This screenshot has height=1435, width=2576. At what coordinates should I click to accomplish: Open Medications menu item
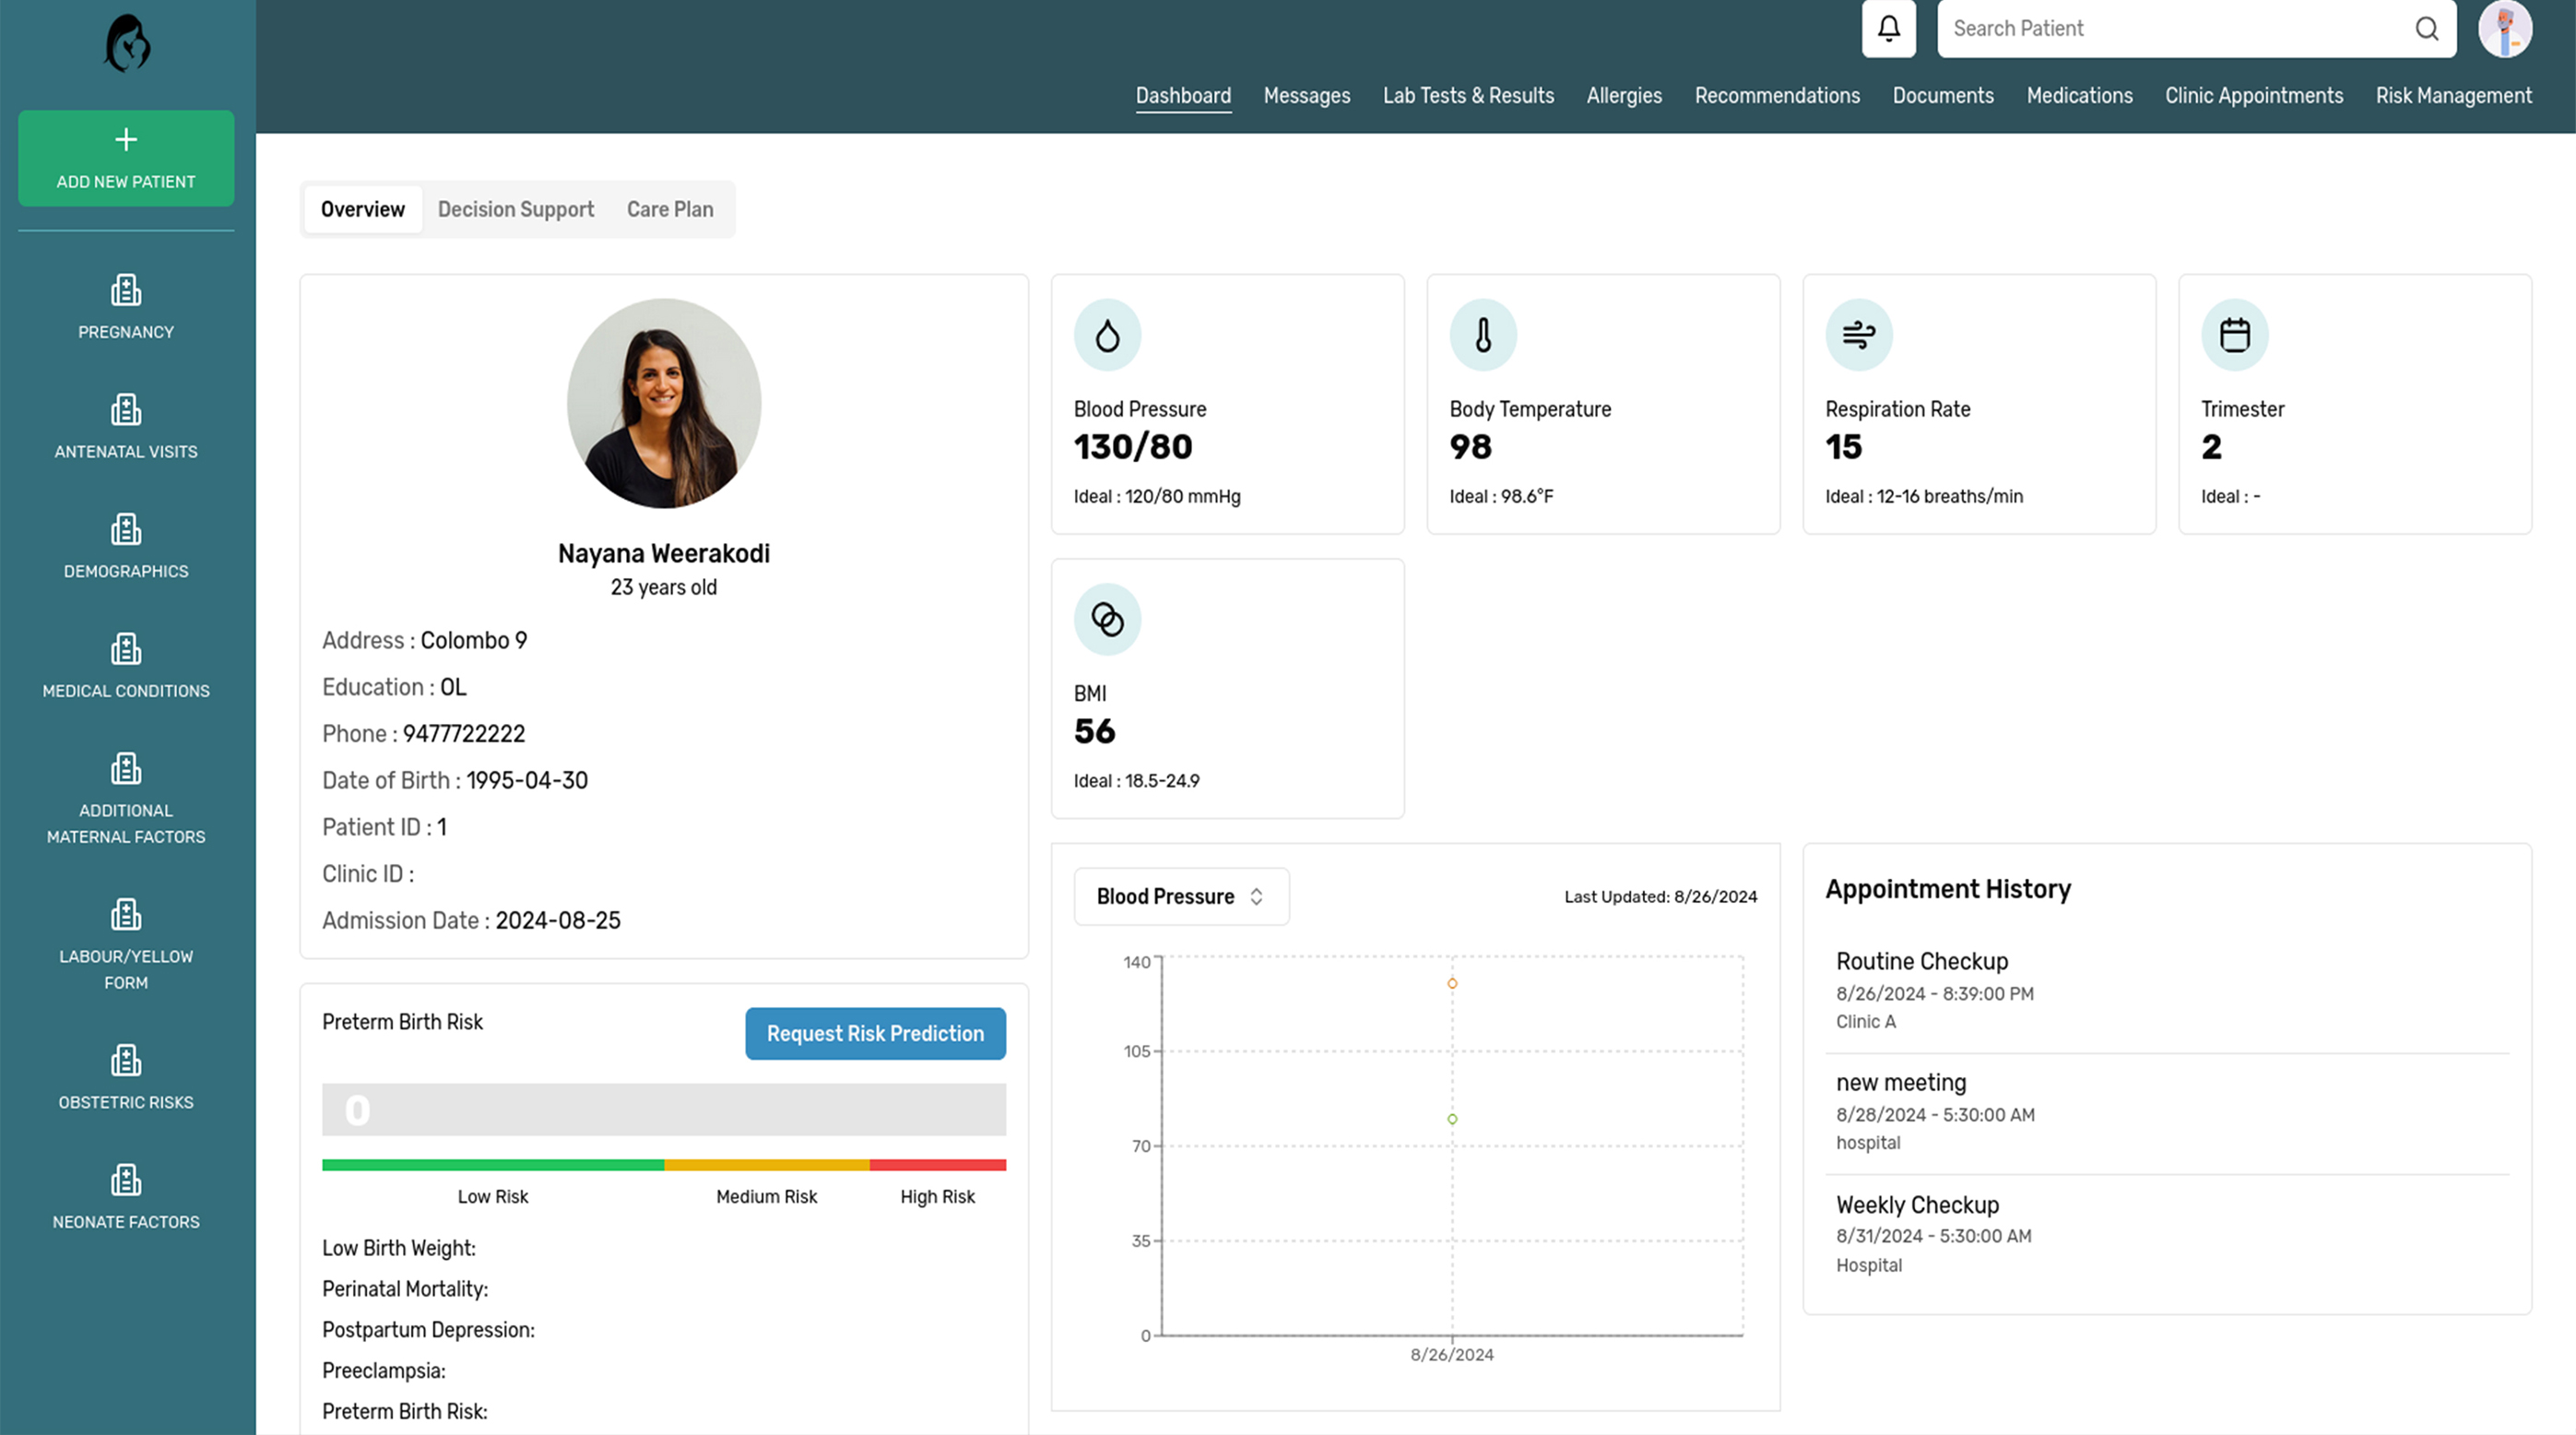coord(2079,96)
